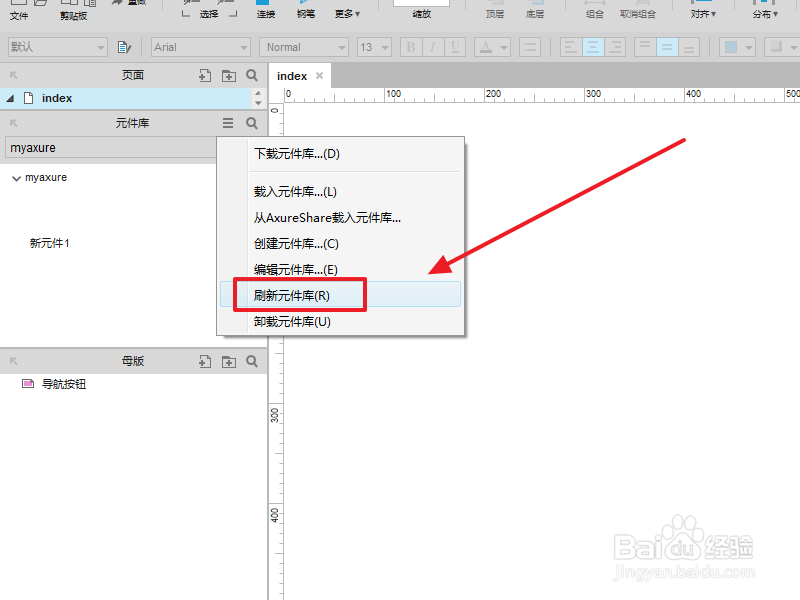800x600 pixels.
Task: Click the 缩放 zoom control
Action: pos(421,10)
